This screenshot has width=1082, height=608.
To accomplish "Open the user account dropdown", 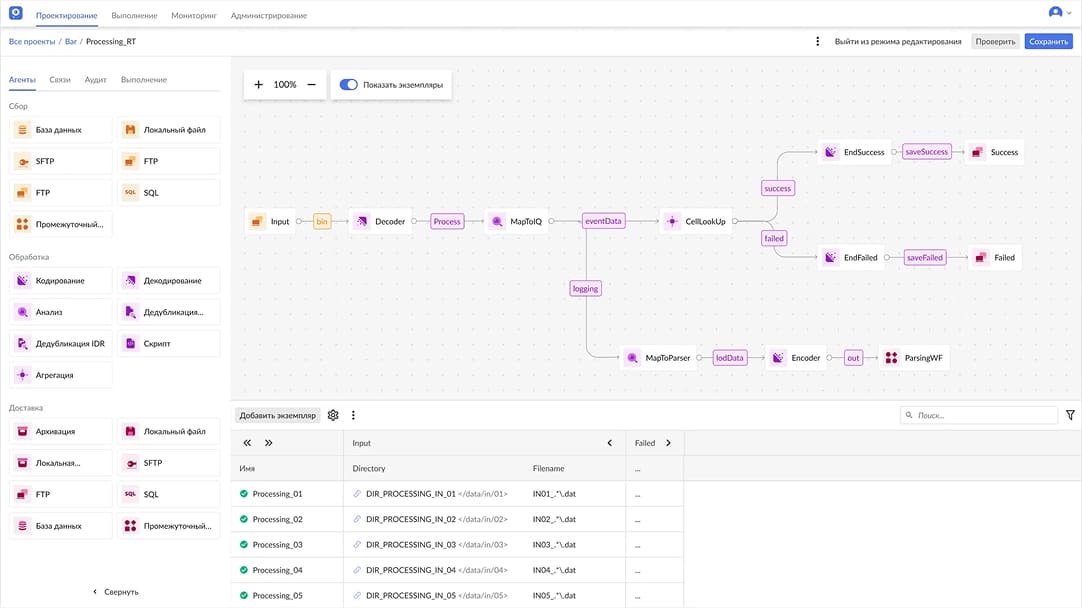I will [x=1060, y=13].
